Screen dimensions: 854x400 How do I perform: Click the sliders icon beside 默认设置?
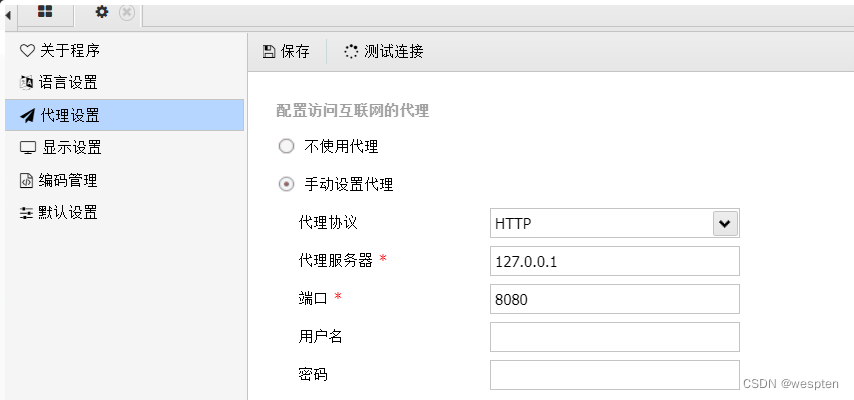point(27,213)
